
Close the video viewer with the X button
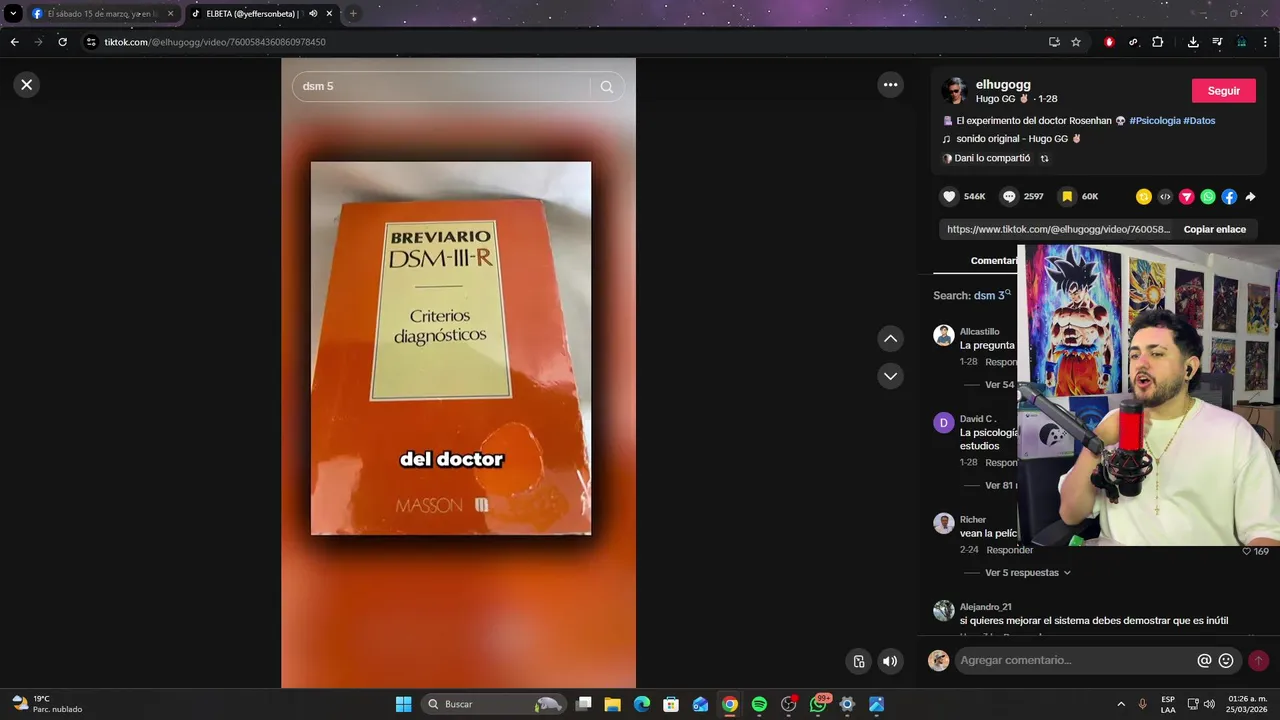pos(27,85)
